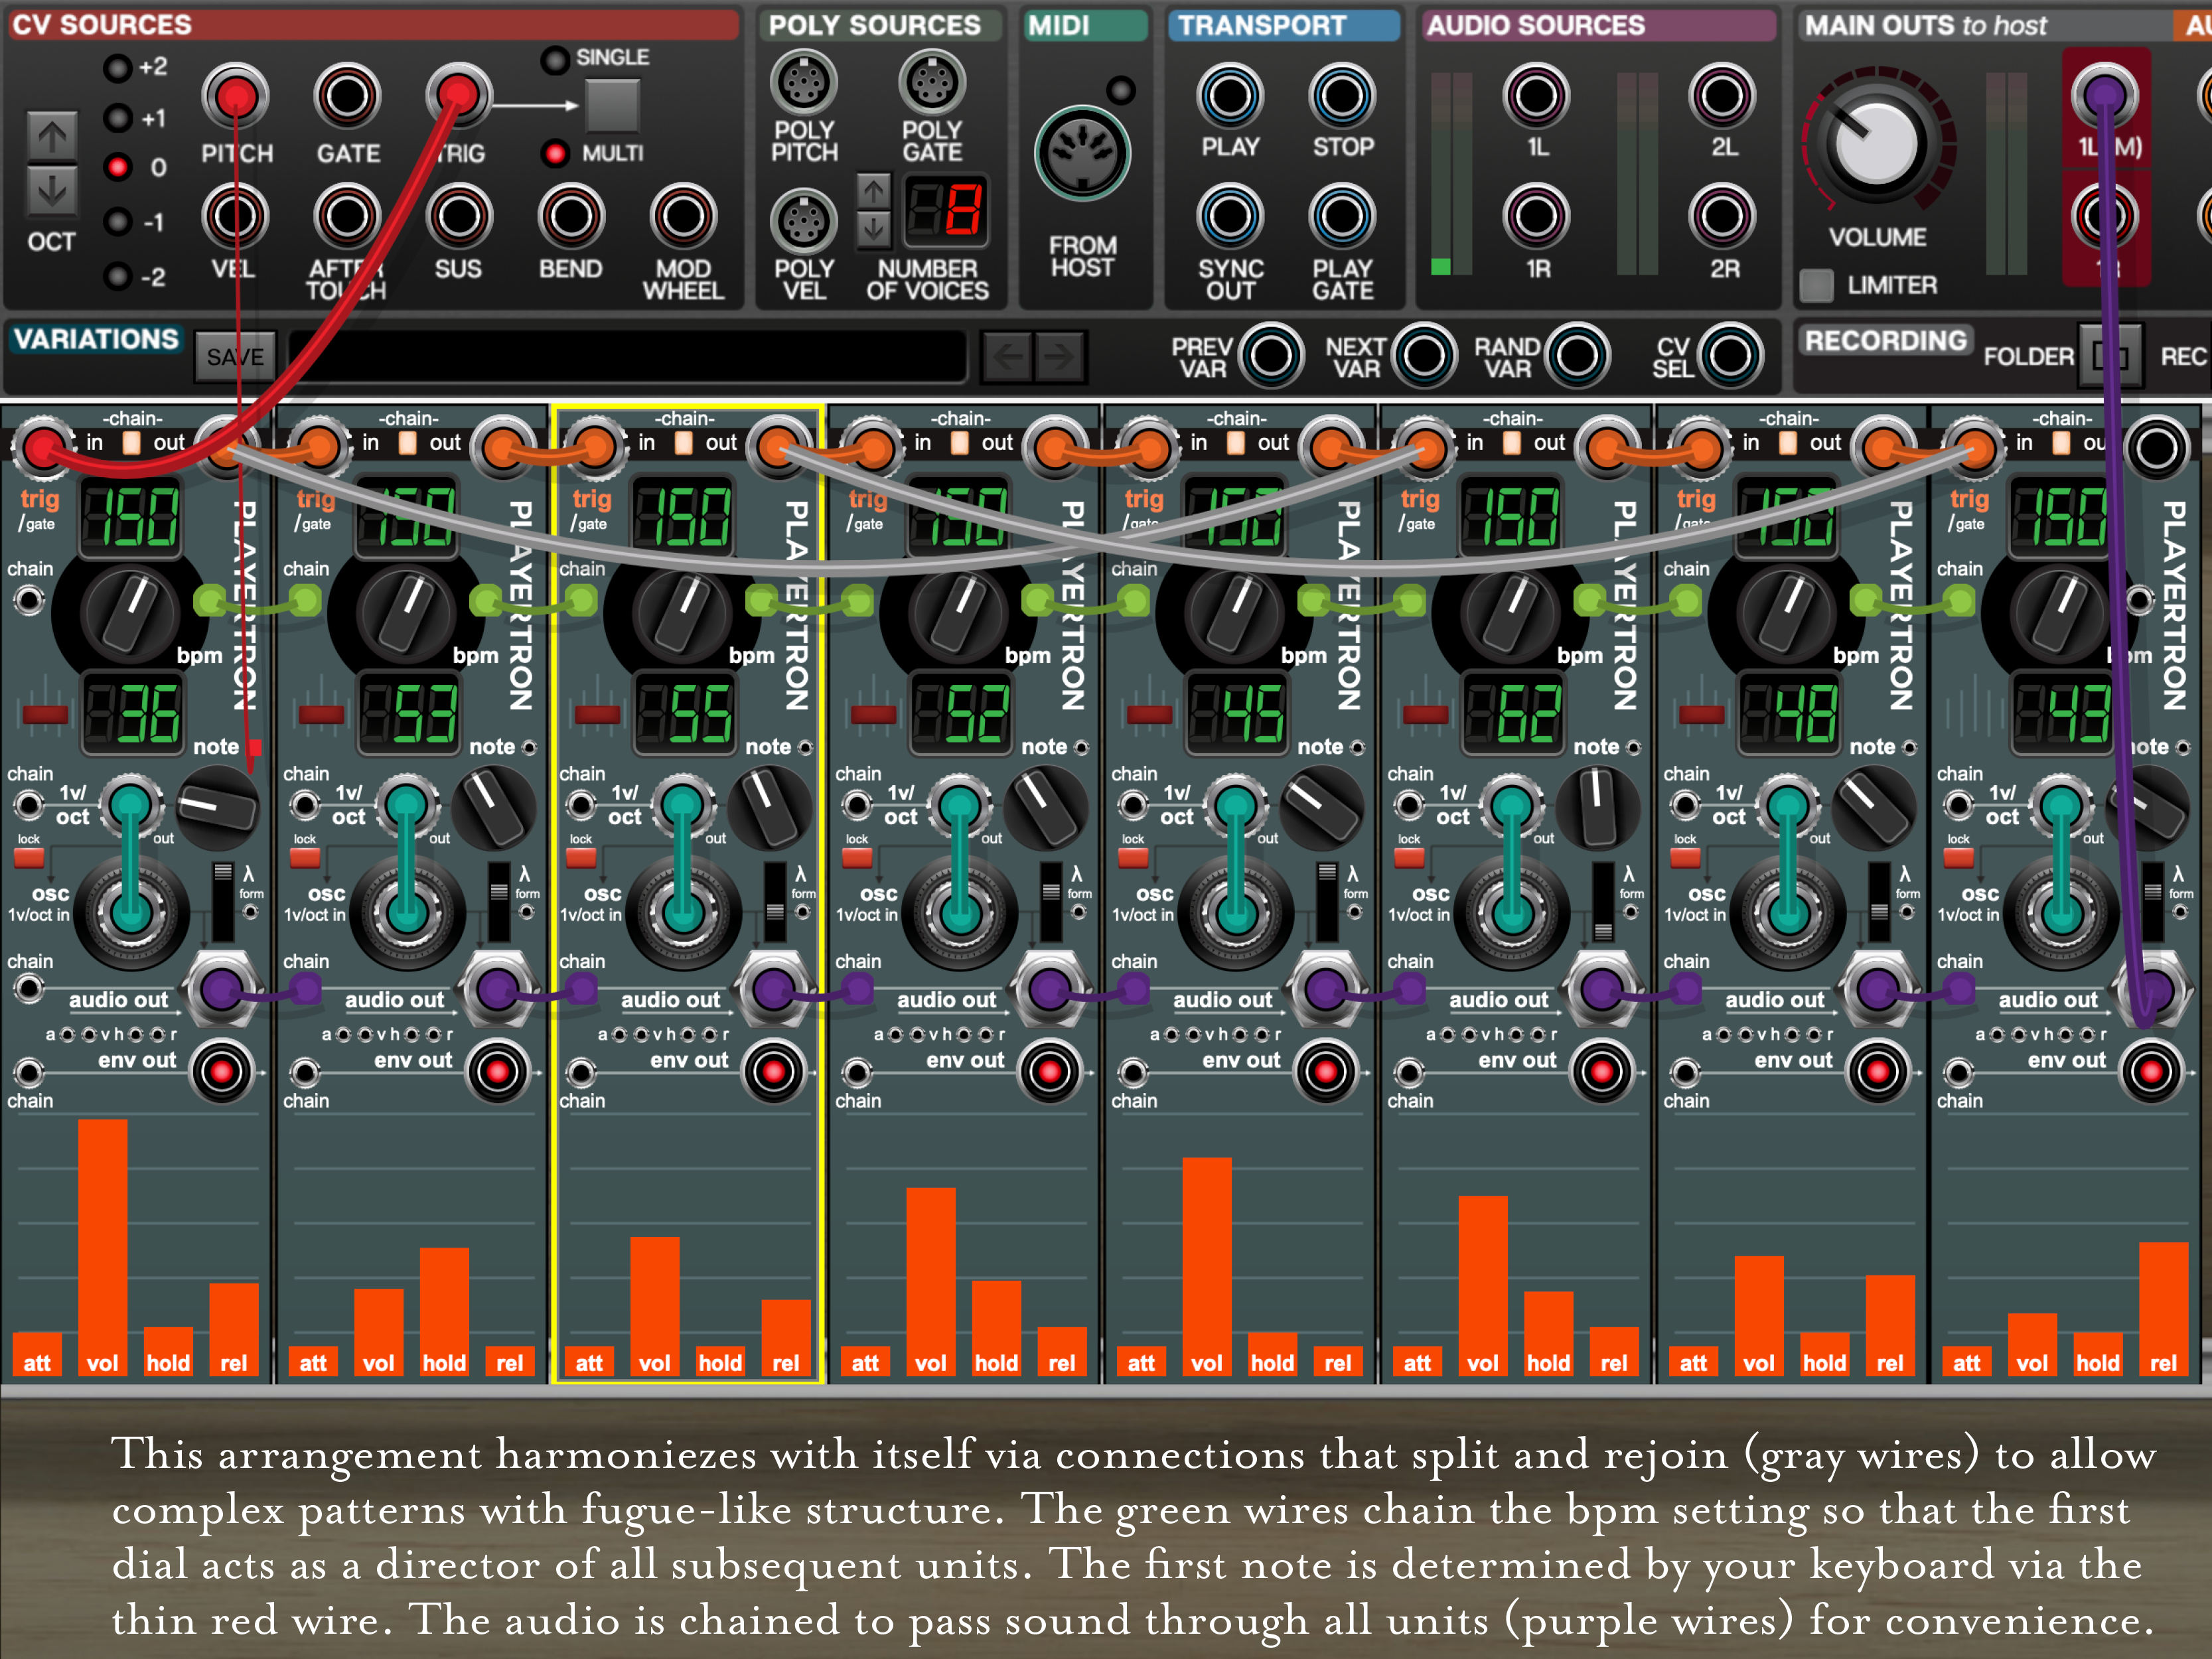Click the MIDI FROM HOST connector

tap(1082, 154)
